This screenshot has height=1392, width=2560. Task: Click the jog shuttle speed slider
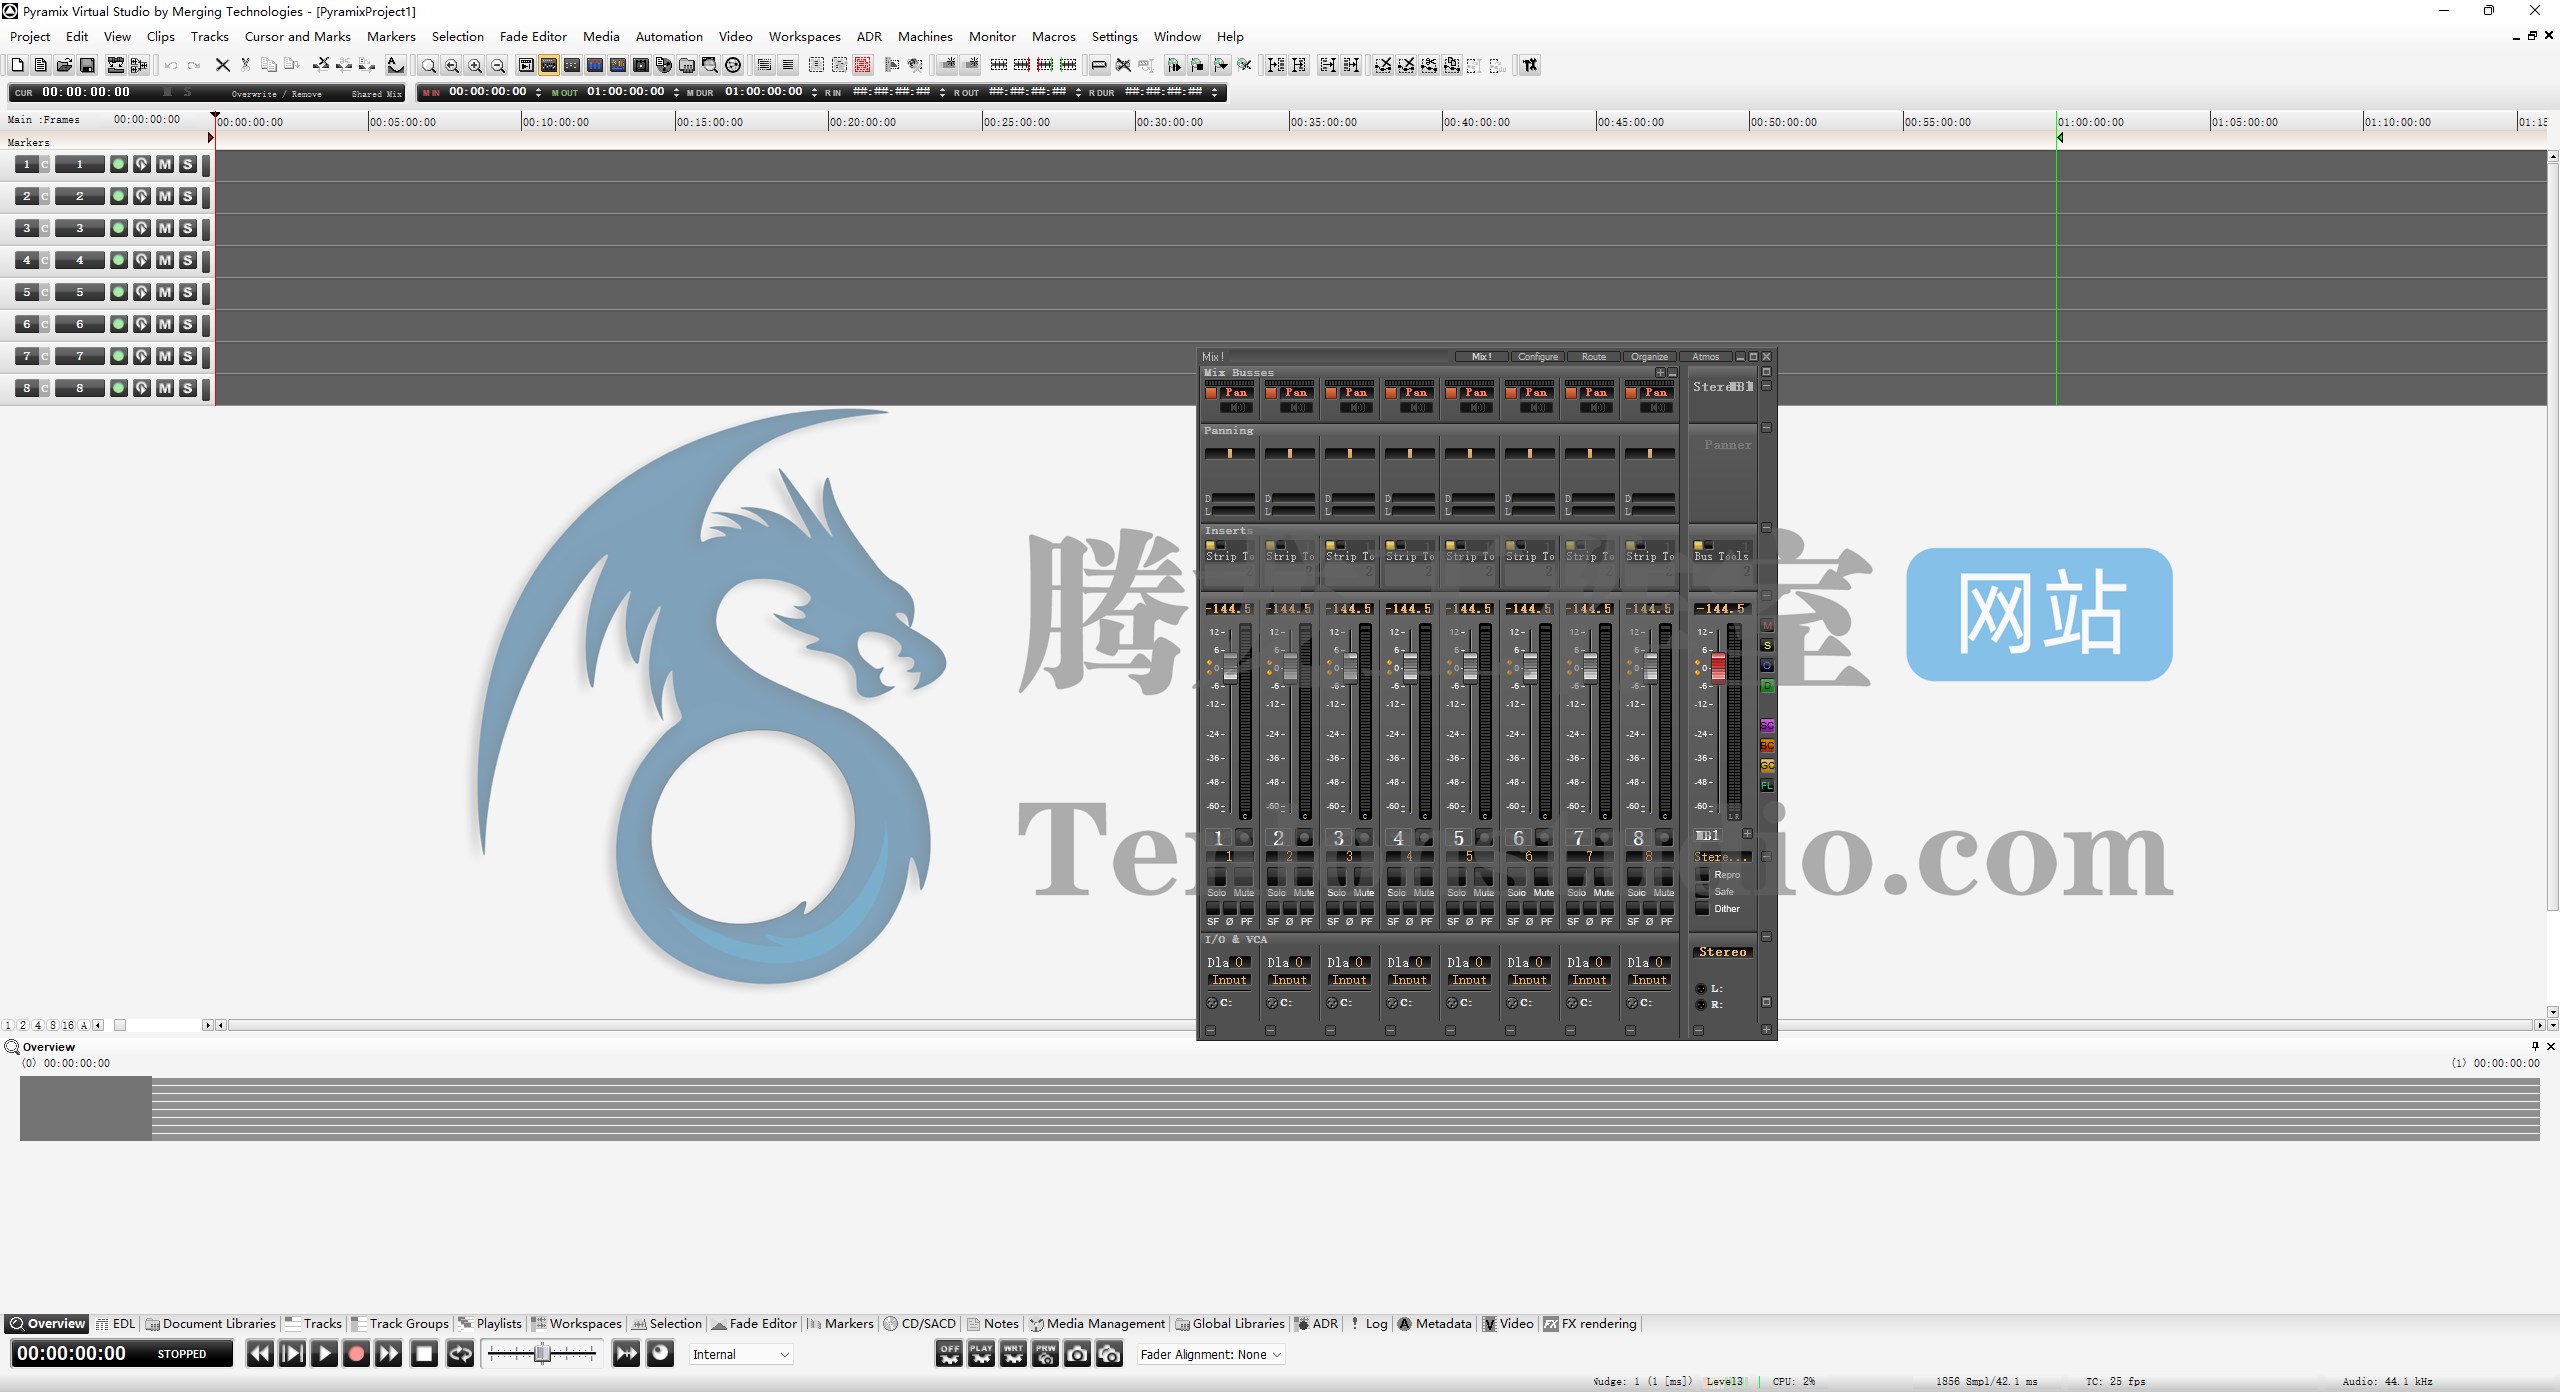pos(542,1354)
